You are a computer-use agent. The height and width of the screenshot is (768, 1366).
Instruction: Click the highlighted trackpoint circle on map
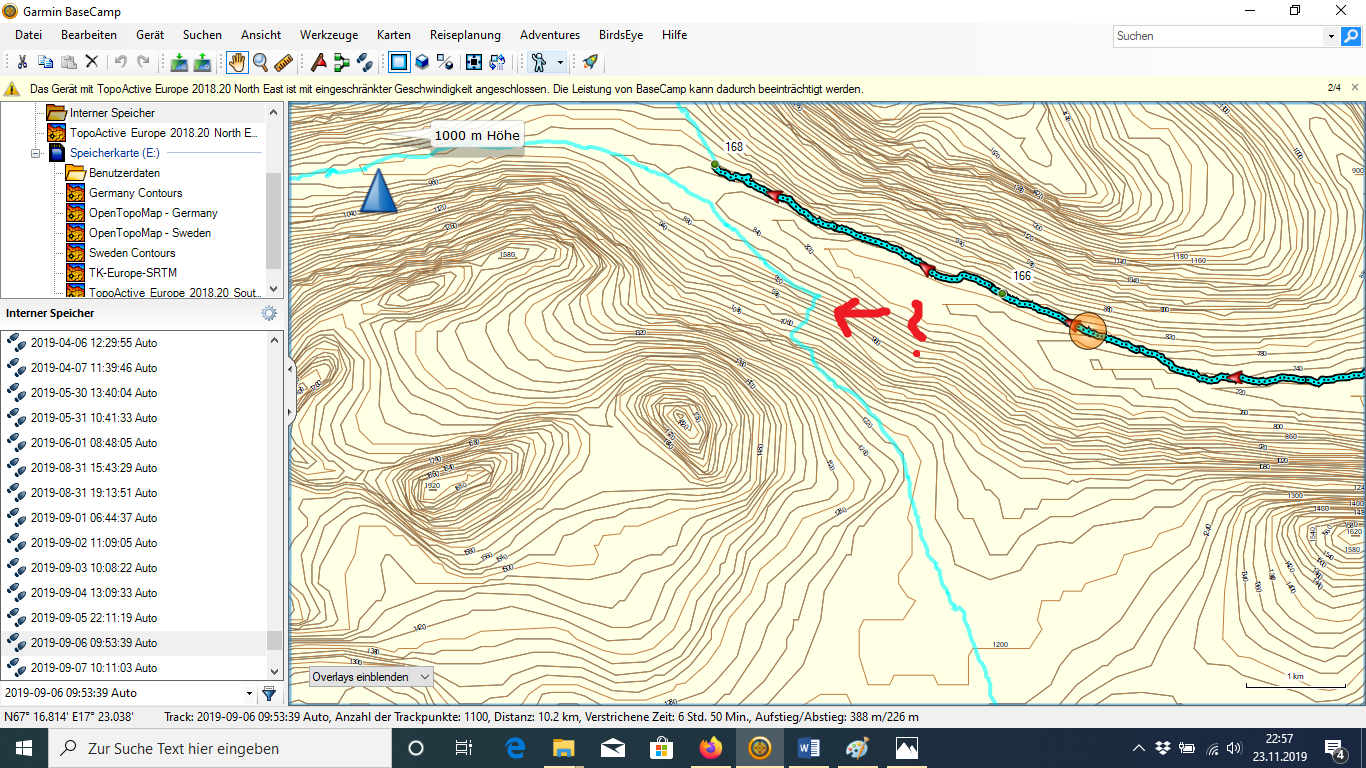(1087, 329)
